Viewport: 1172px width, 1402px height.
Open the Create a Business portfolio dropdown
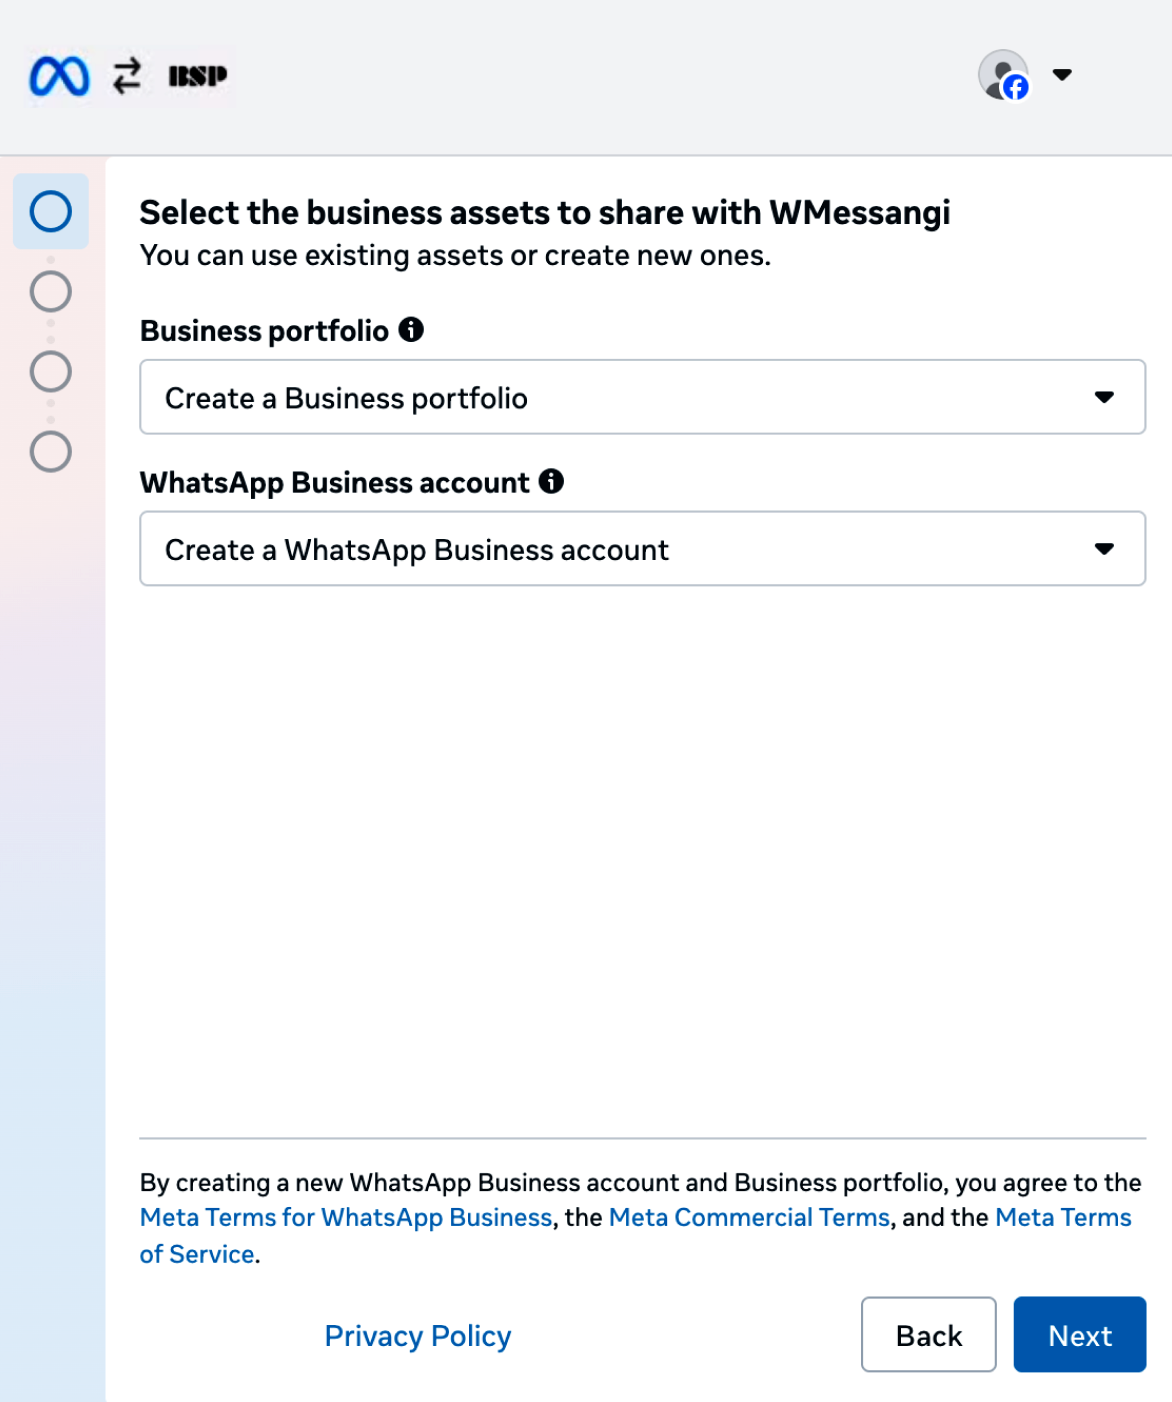click(642, 397)
